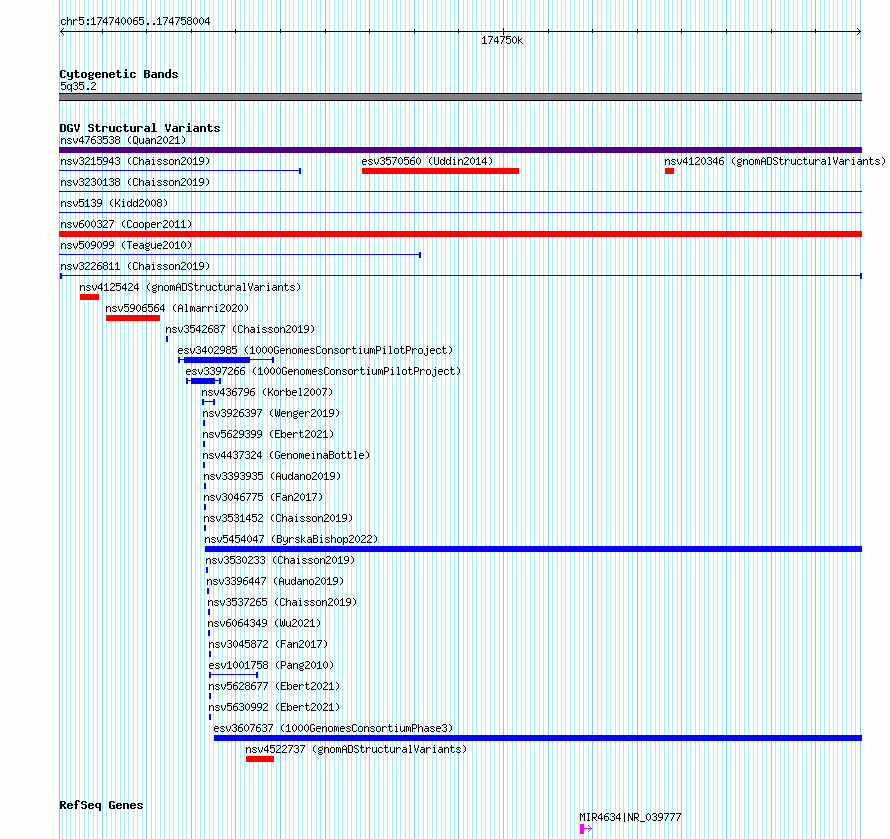The height and width of the screenshot is (839, 890).
Task: Select the magenta MIR4634 gene arrow
Action: (x=586, y=829)
